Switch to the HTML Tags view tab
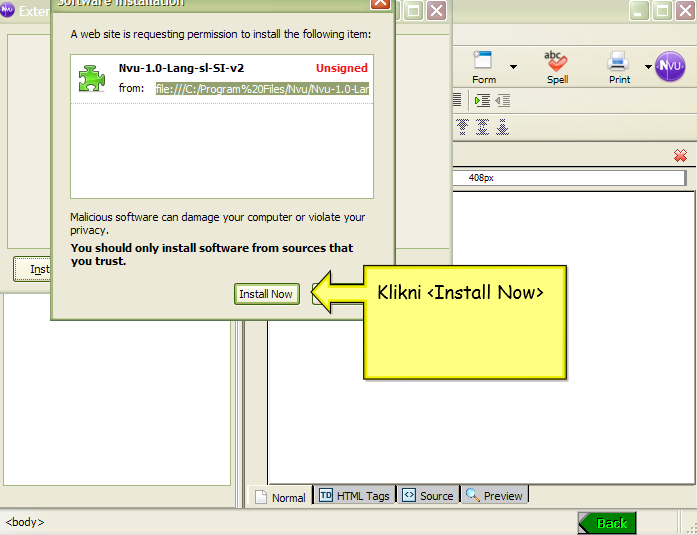The image size is (697, 535). coord(354,495)
